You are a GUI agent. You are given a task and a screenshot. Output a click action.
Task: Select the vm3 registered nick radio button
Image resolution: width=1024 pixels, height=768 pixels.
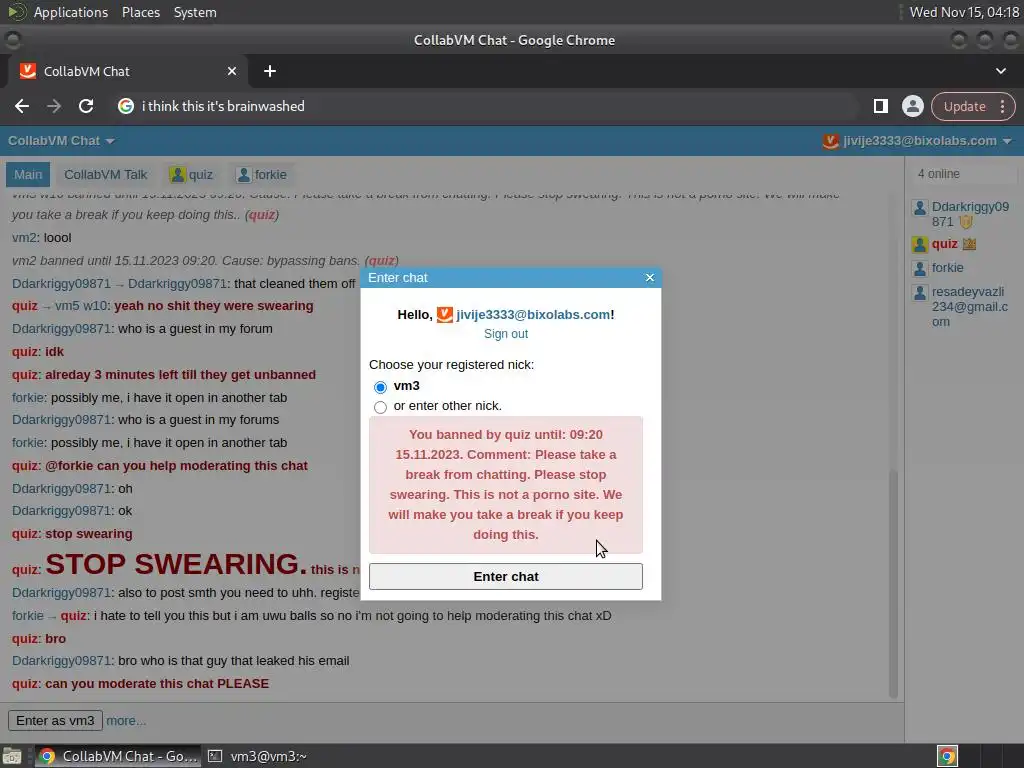(x=380, y=387)
